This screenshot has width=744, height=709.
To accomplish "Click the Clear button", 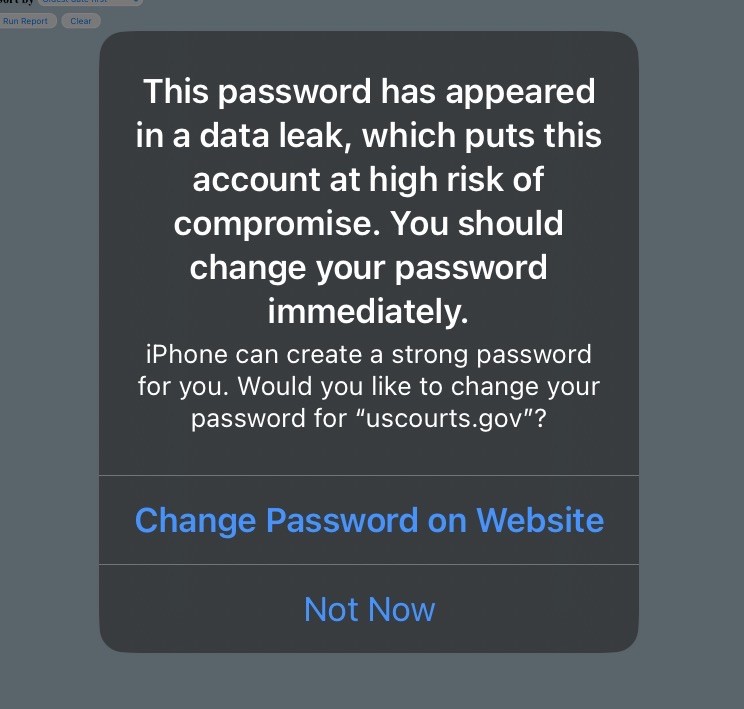I will (81, 21).
